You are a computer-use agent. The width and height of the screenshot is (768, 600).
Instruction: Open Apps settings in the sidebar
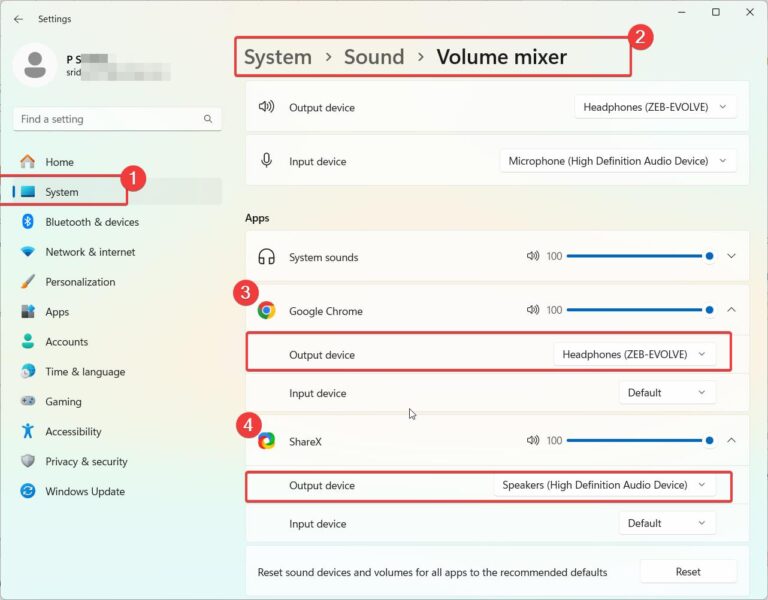pos(118,312)
